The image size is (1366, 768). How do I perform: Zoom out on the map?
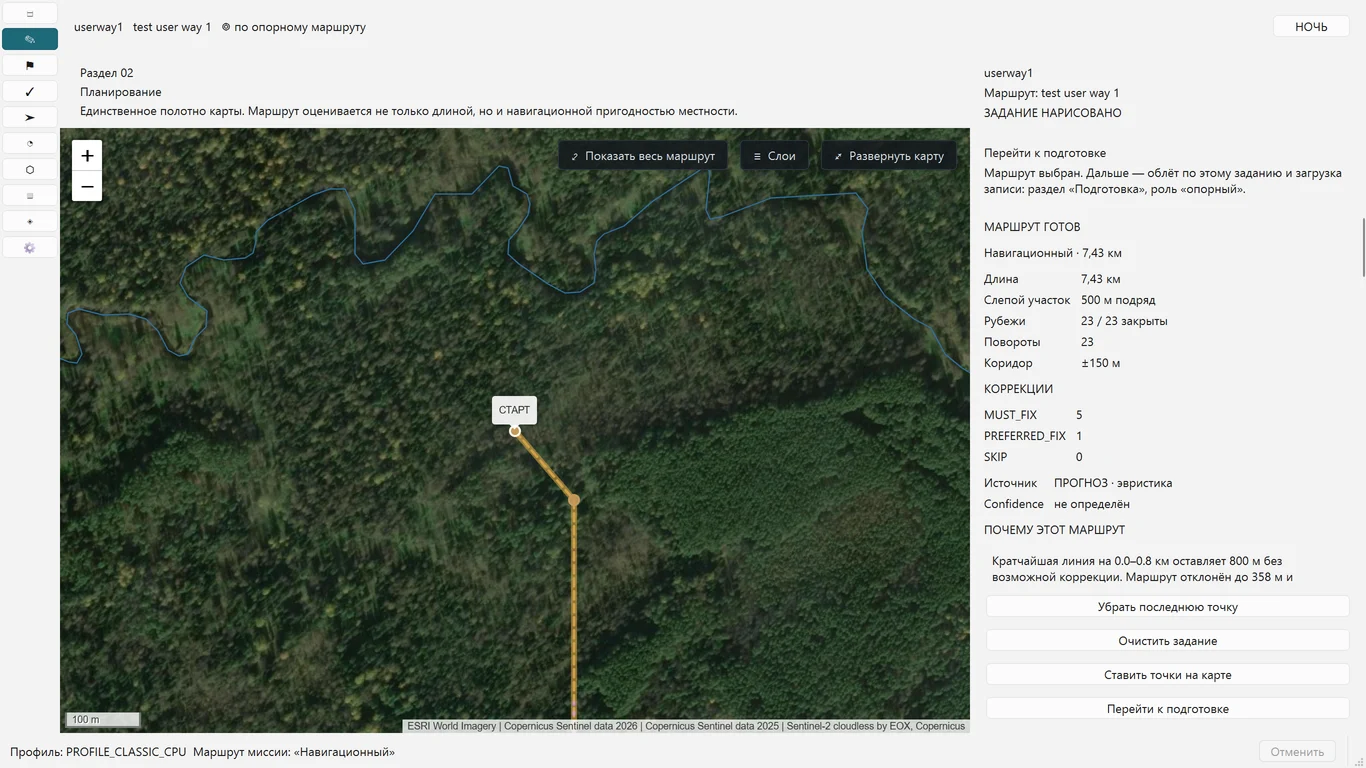[87, 186]
